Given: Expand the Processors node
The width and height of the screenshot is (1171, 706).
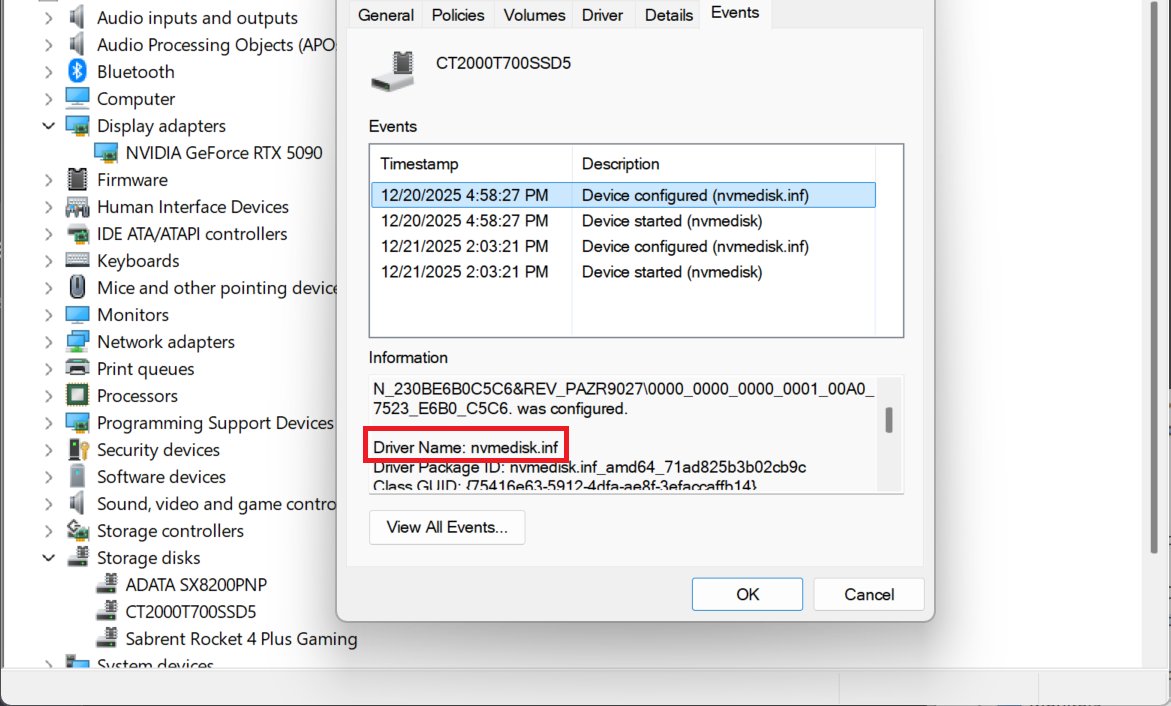Looking at the screenshot, I should pos(49,395).
